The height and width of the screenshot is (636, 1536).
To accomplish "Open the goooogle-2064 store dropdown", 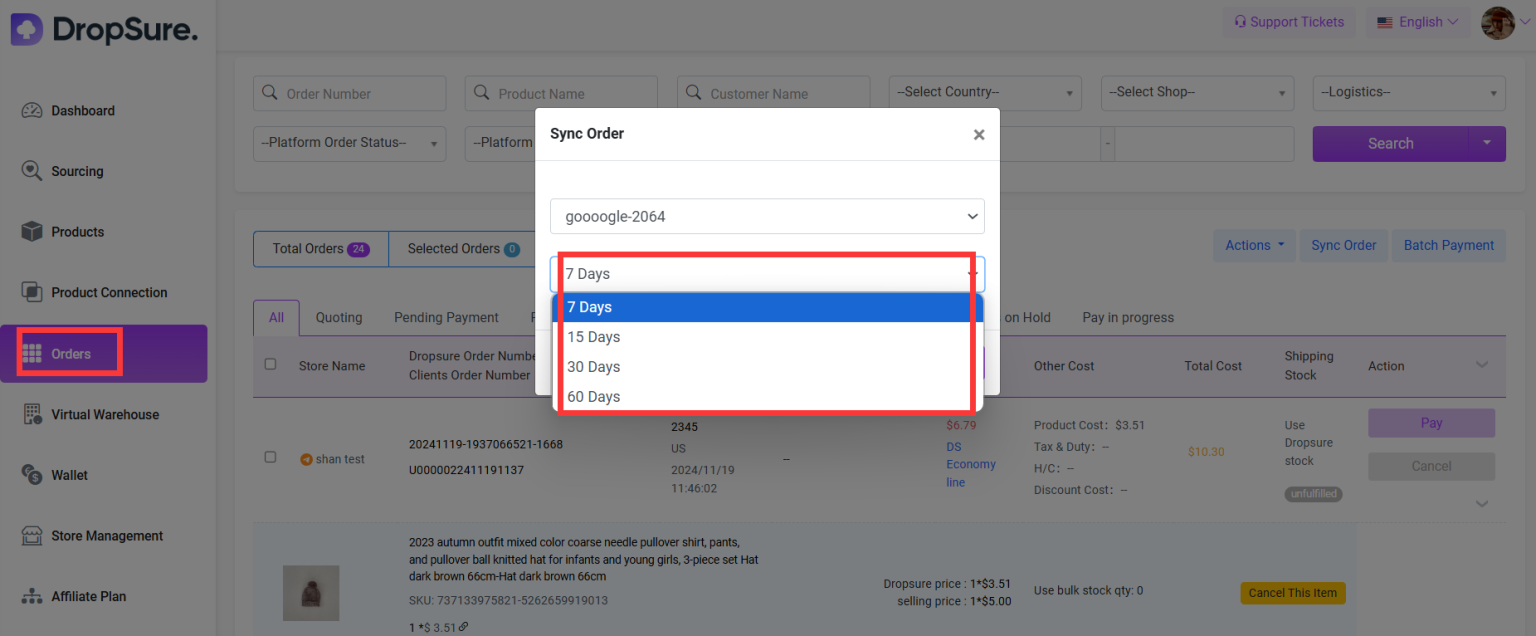I will tap(767, 216).
